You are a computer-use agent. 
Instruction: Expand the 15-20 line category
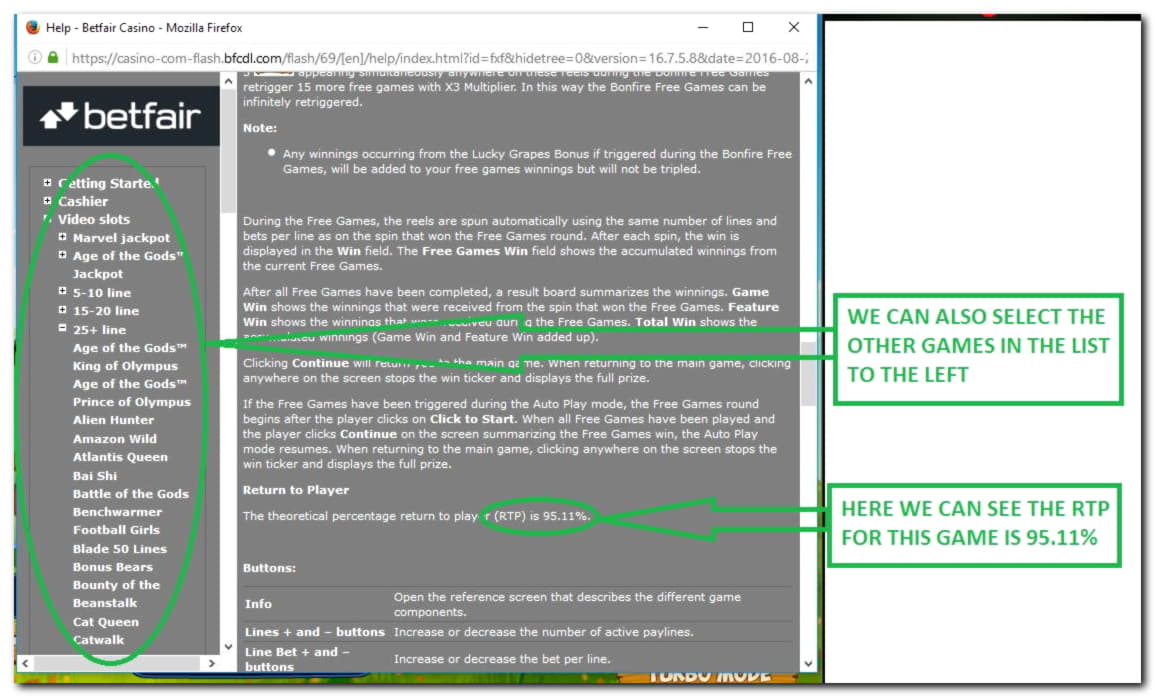63,310
